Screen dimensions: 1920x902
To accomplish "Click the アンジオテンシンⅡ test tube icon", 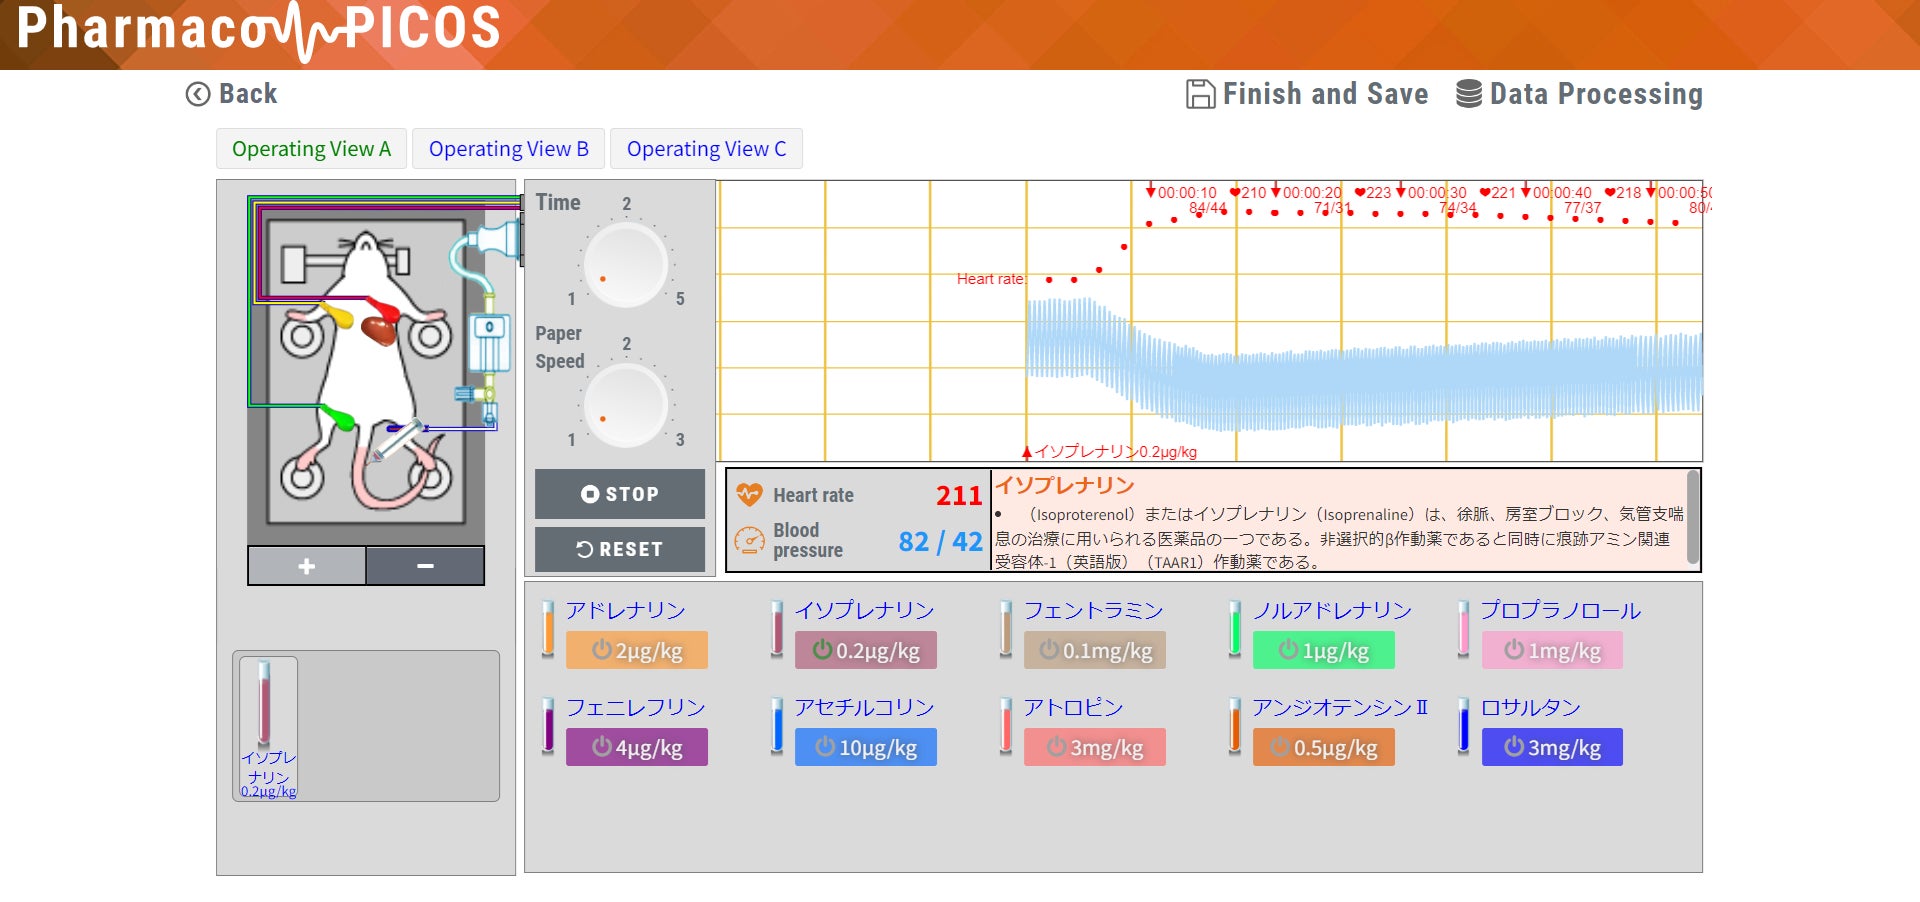I will tap(1235, 727).
